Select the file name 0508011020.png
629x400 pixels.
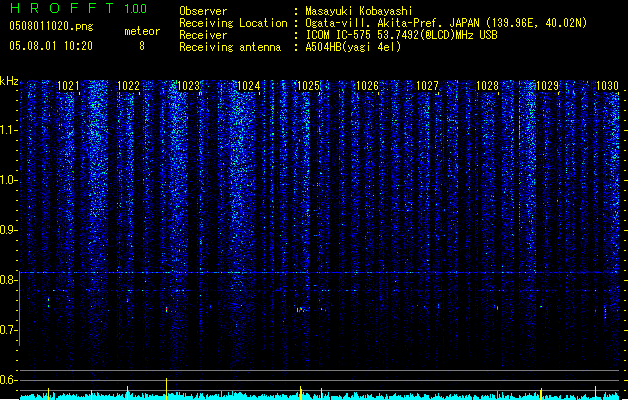coord(51,26)
